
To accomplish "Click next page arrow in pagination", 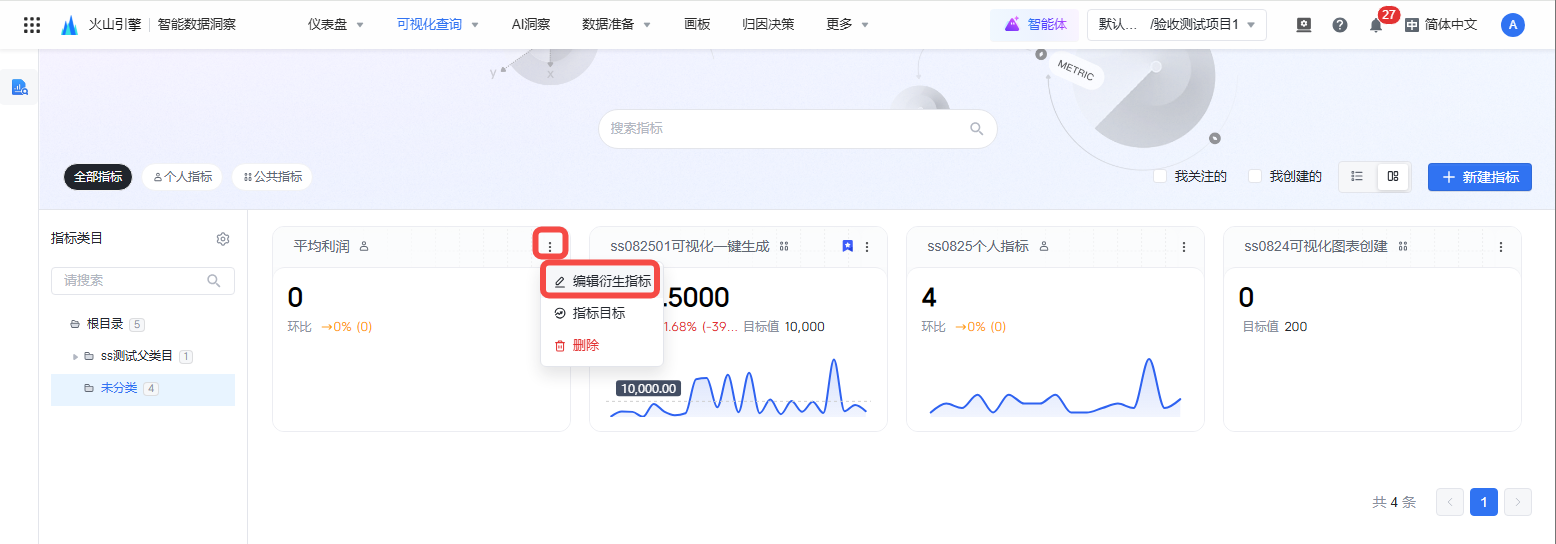I will tap(1518, 502).
